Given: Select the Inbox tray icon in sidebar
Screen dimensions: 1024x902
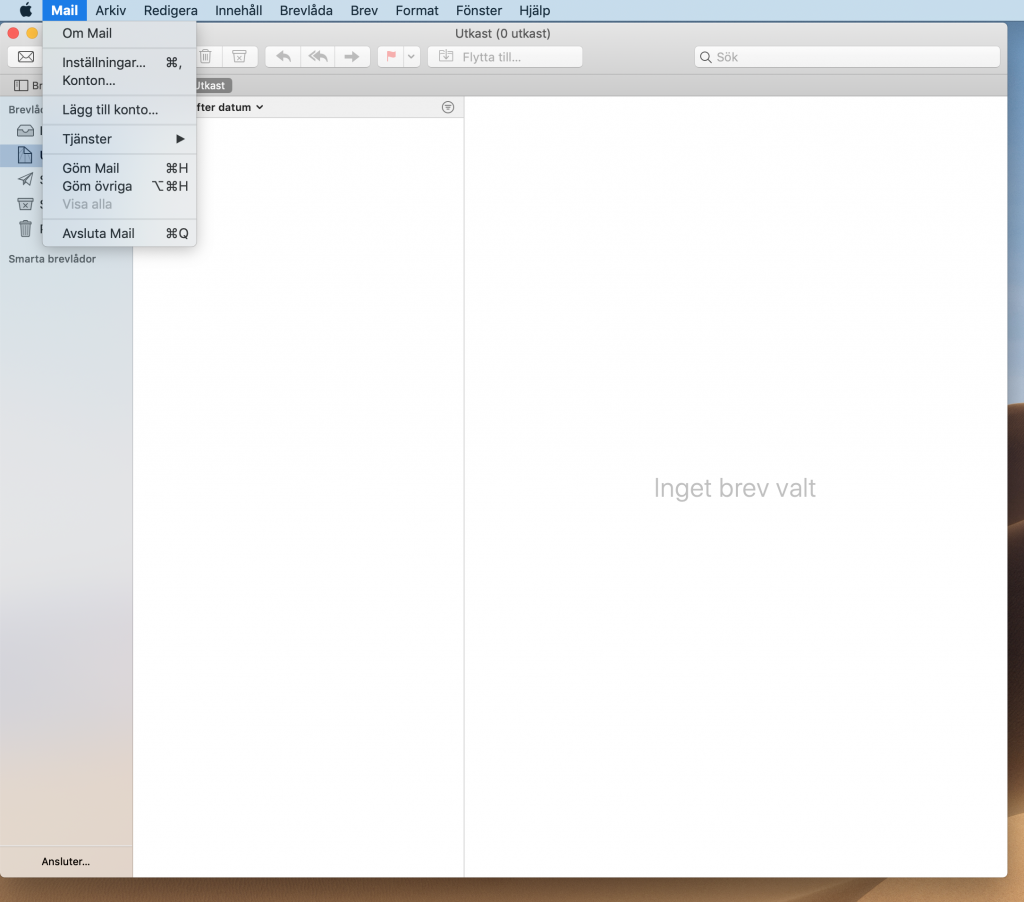Looking at the screenshot, I should pos(25,131).
